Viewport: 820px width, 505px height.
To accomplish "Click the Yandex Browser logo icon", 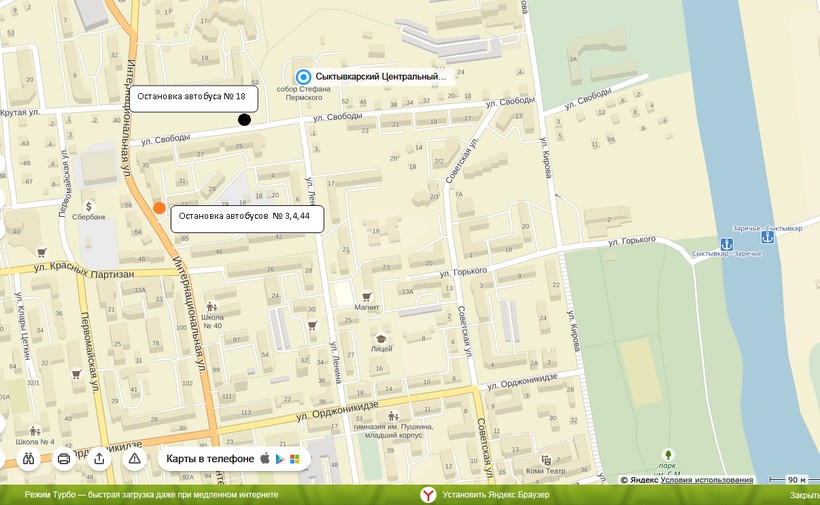I will click(x=427, y=495).
